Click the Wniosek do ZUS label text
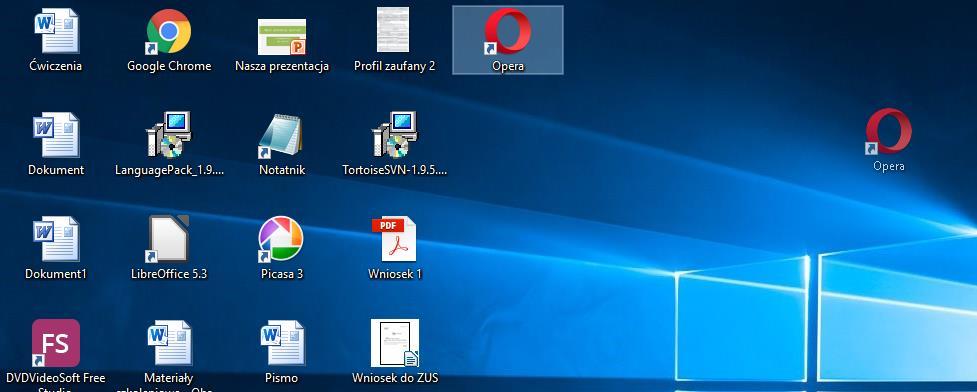Viewport: 977px width, 392px height. point(395,378)
